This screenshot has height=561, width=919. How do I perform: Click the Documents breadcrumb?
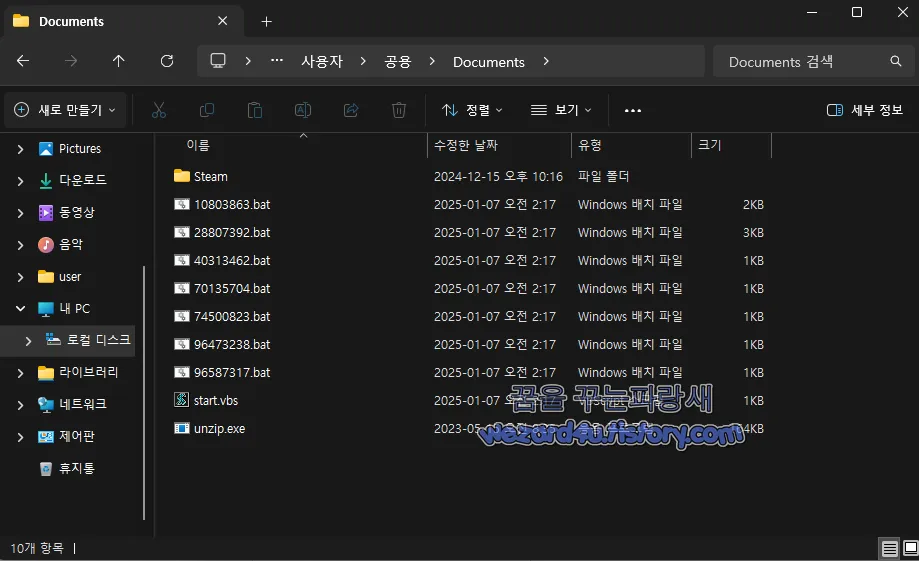tap(489, 62)
